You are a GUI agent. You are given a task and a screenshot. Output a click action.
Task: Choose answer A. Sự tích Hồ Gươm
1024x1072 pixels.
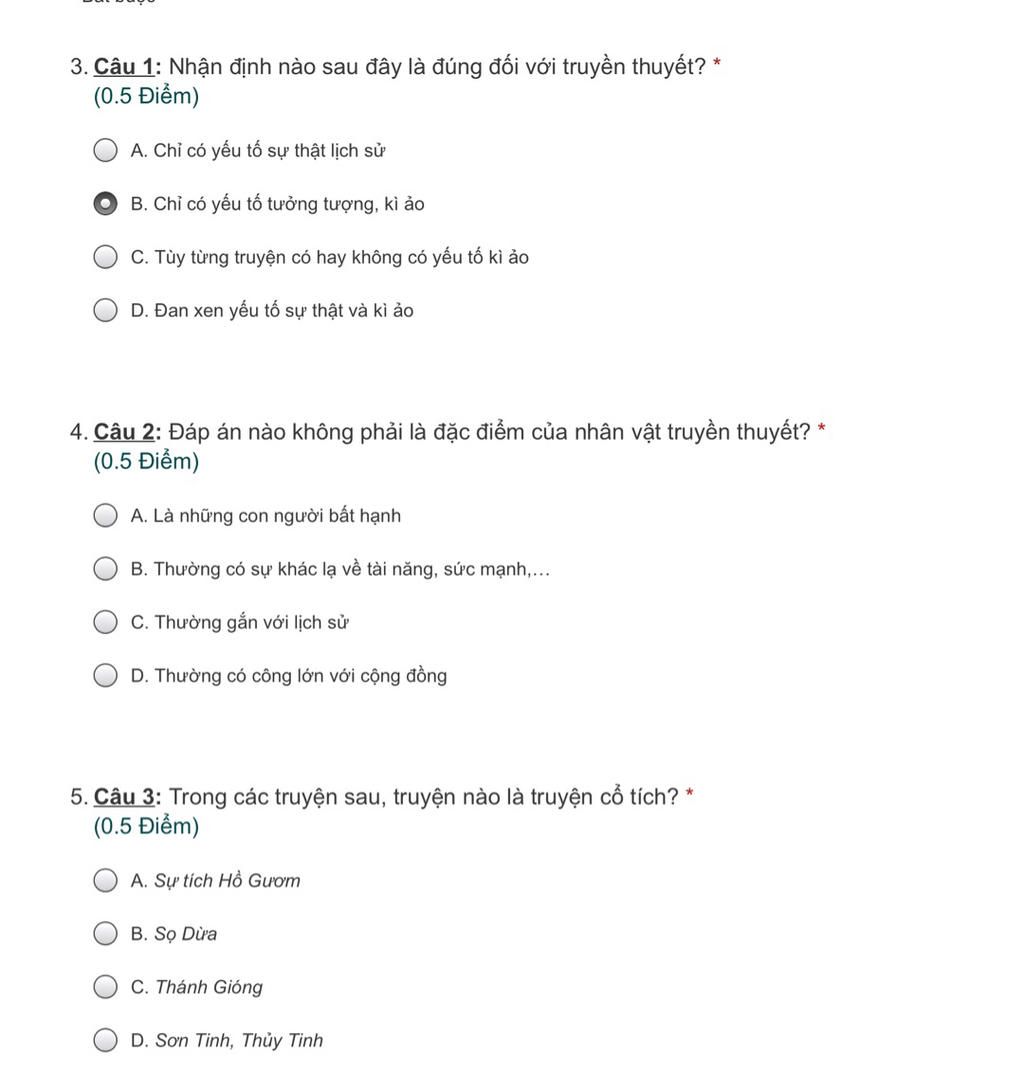click(105, 881)
